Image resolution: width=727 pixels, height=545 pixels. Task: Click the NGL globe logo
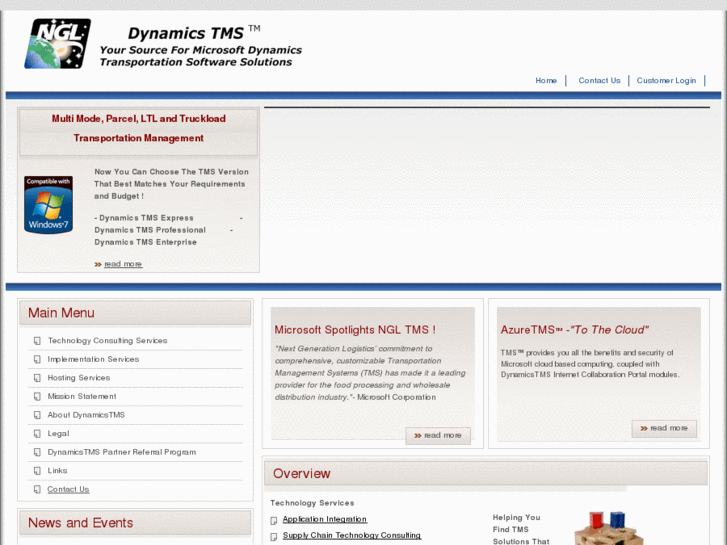[57, 44]
